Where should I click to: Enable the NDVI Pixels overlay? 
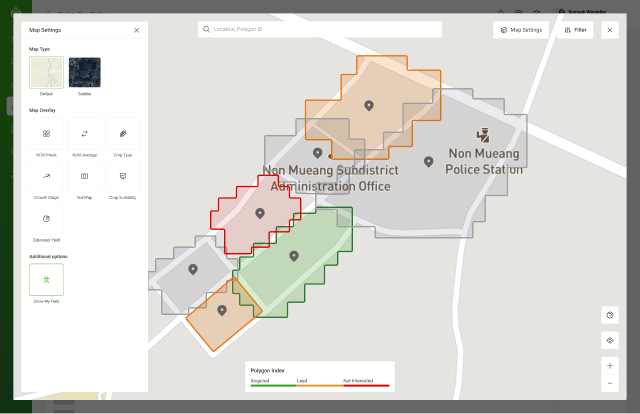click(47, 134)
